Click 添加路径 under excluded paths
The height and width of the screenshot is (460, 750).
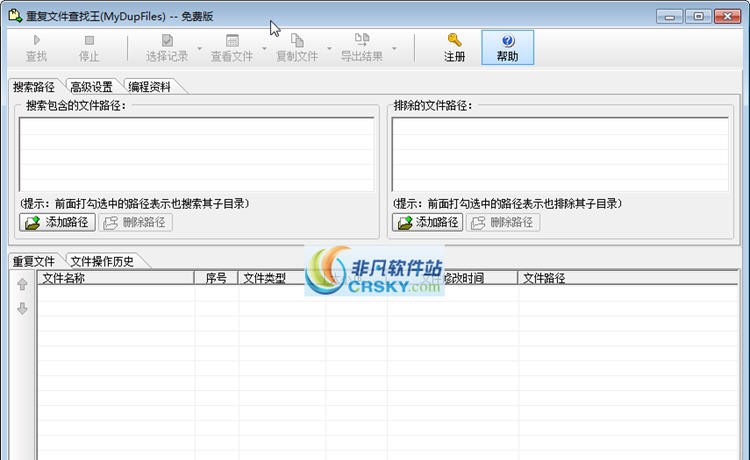click(428, 222)
